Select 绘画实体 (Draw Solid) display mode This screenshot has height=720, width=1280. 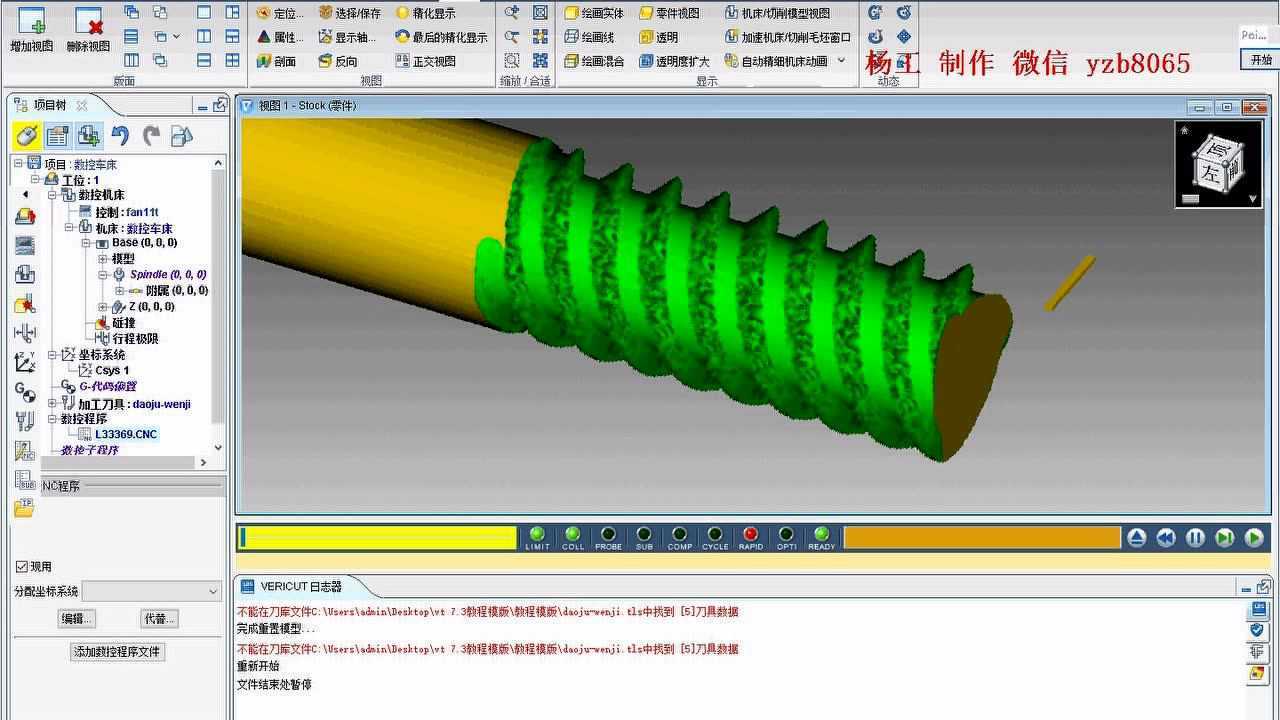[x=572, y=13]
